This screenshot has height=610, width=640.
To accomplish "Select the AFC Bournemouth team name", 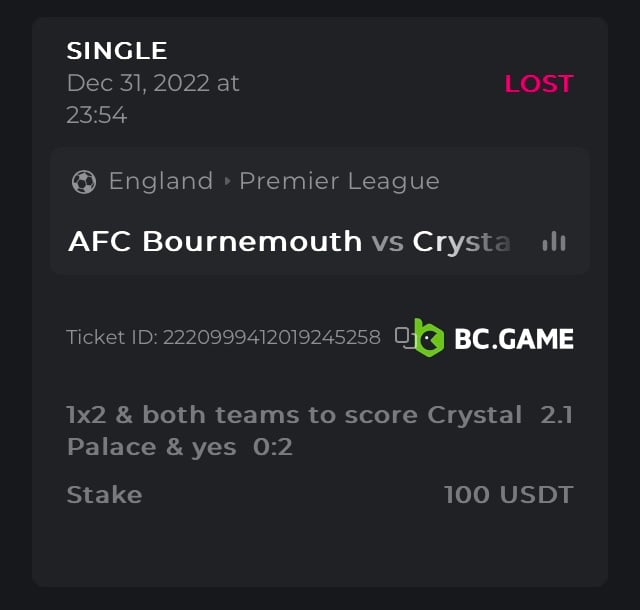I will click(215, 241).
